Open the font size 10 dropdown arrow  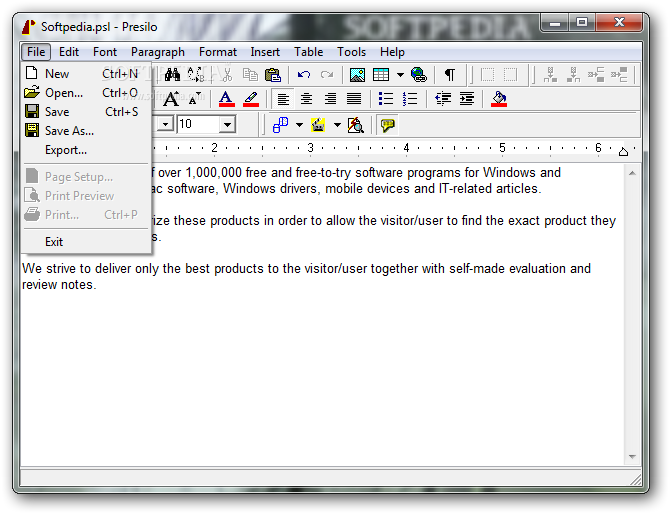(x=227, y=125)
